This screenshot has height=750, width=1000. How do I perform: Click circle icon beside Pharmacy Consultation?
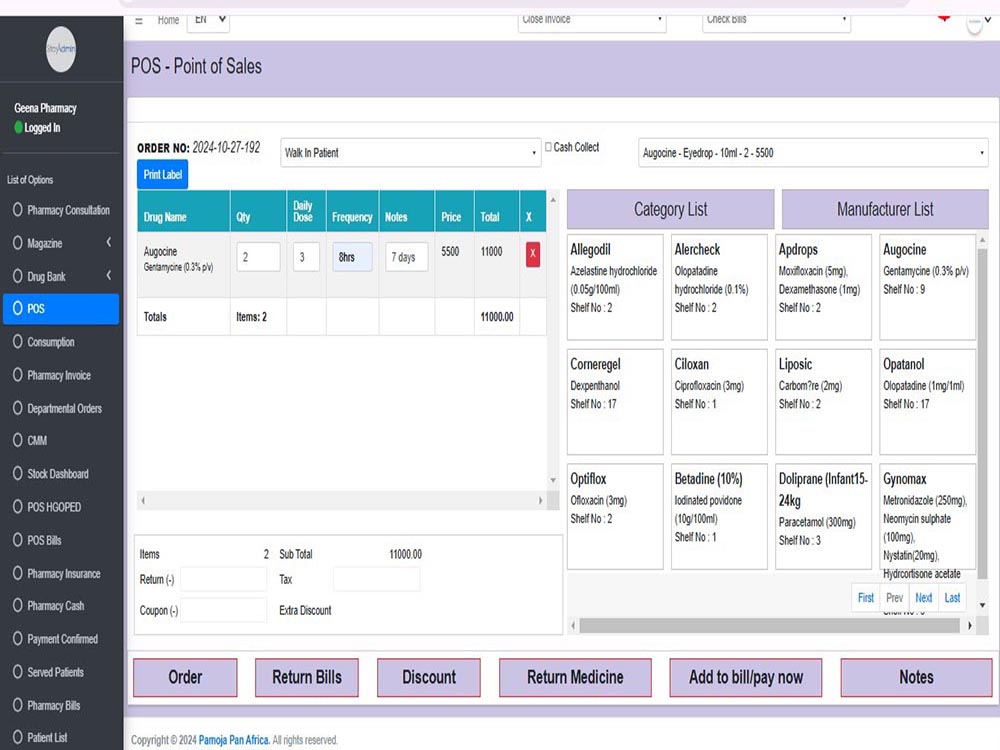tap(17, 210)
